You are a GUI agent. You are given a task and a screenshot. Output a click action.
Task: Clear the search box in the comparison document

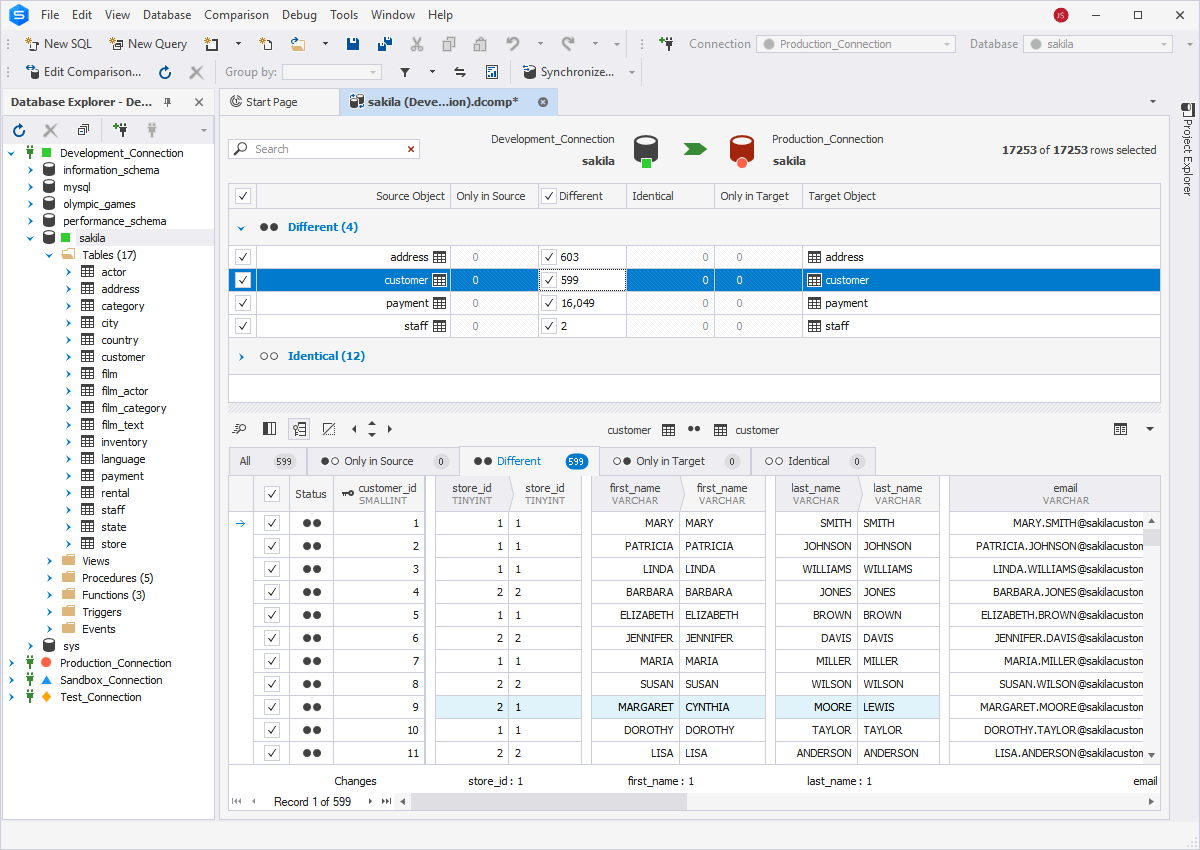coord(410,147)
